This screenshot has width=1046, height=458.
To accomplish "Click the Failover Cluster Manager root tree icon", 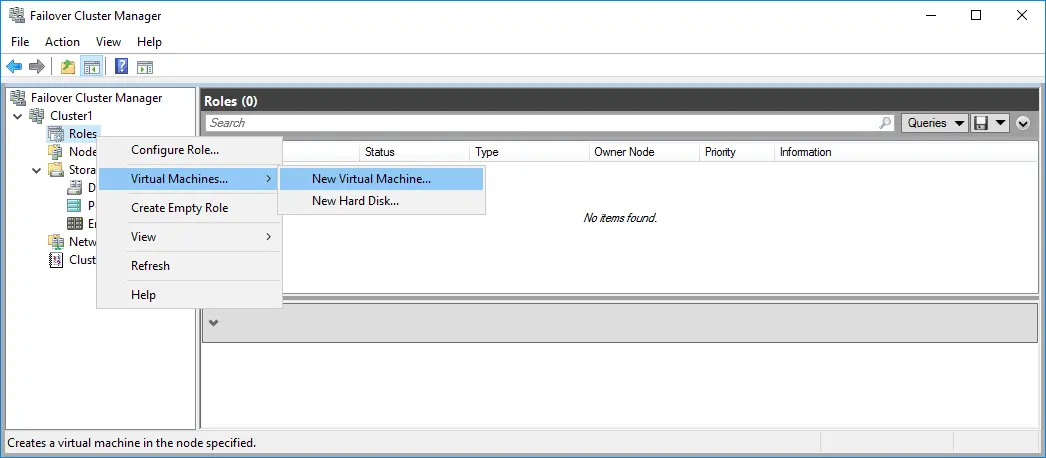I will click(18, 98).
